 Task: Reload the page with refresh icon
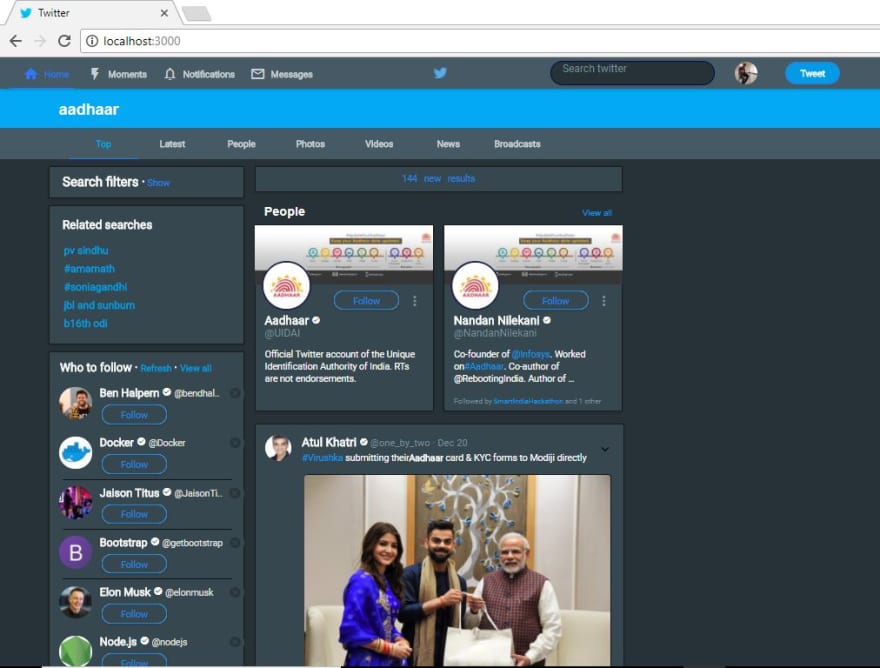[x=65, y=41]
